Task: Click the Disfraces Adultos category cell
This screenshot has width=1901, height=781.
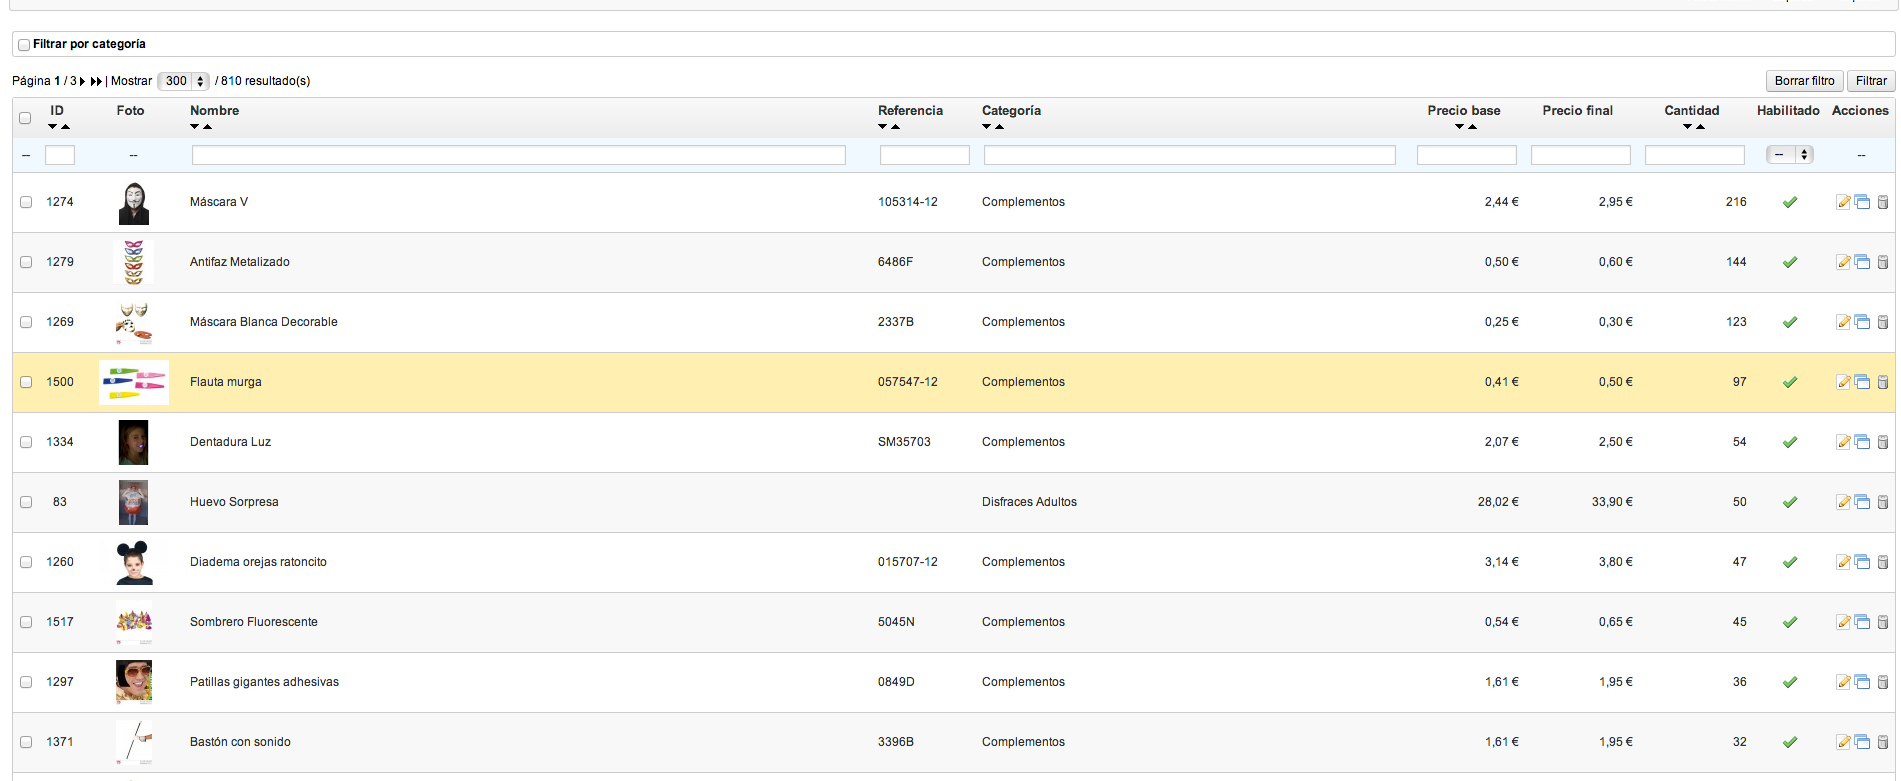Action: click(x=1029, y=502)
